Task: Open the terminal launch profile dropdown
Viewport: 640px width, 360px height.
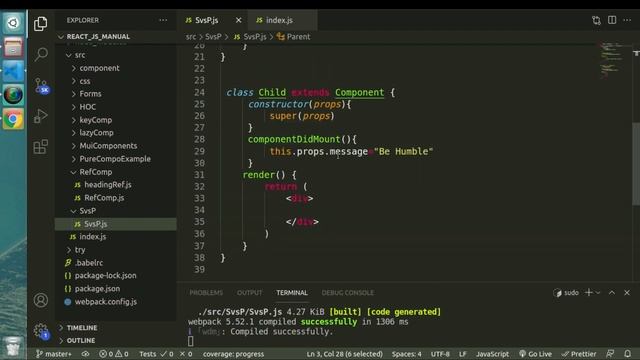Action: pyautogui.click(x=598, y=293)
